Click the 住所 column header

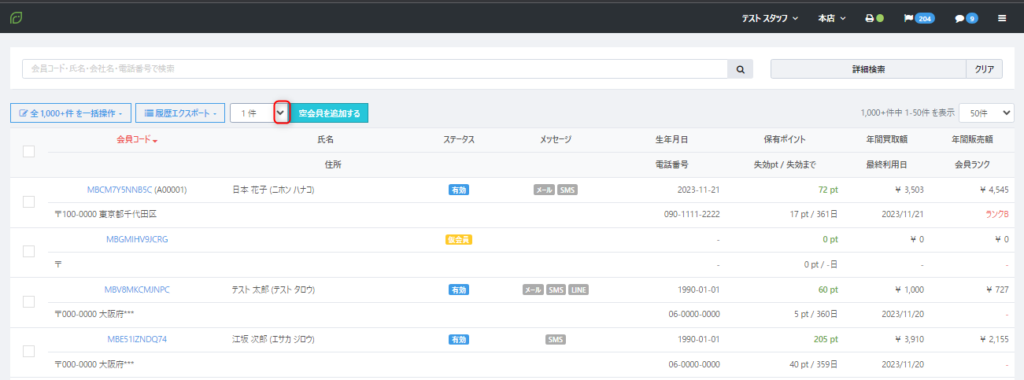click(333, 165)
